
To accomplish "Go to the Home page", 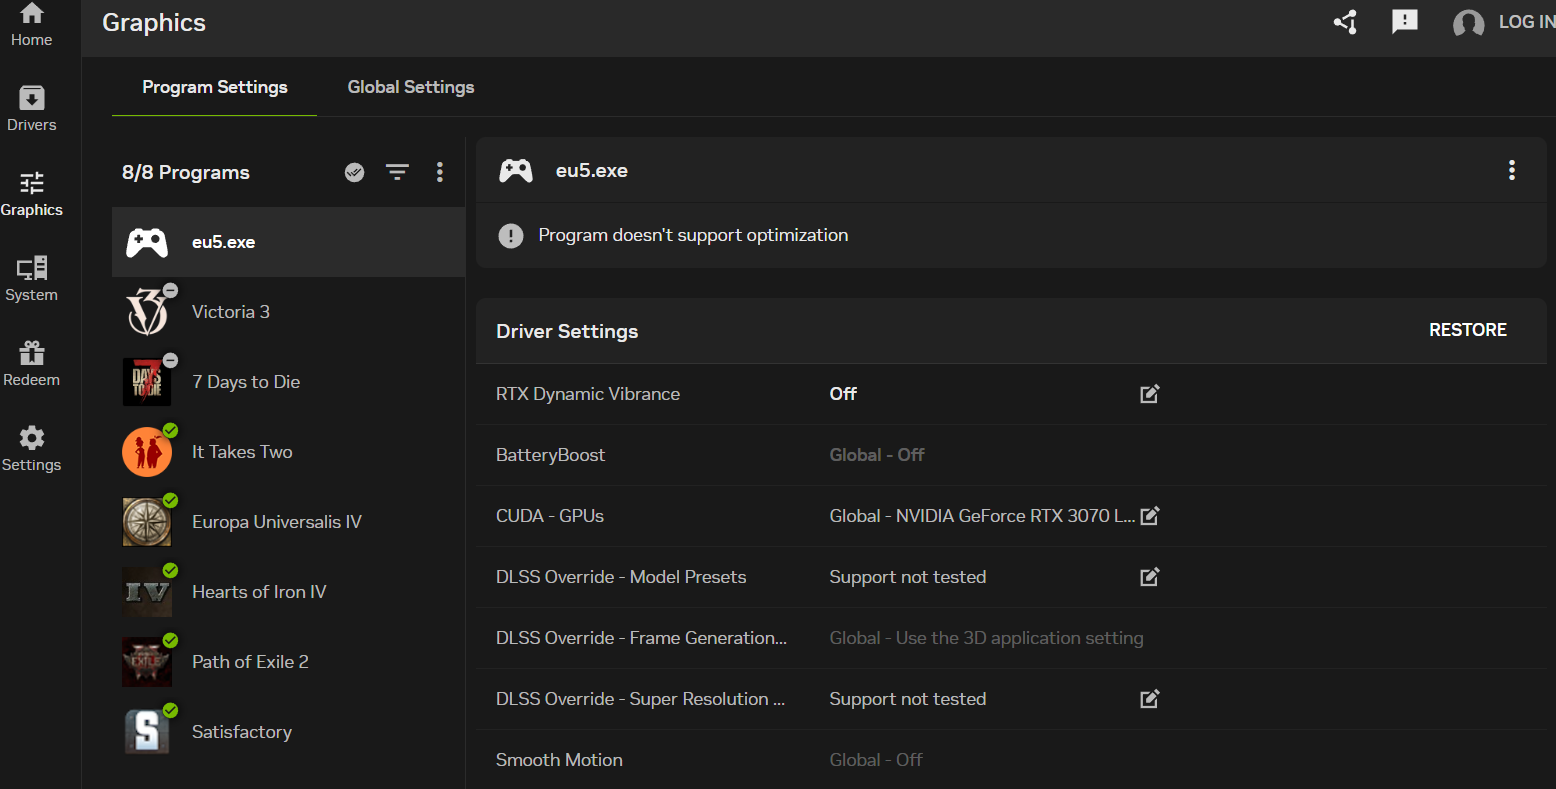I will tap(31, 25).
